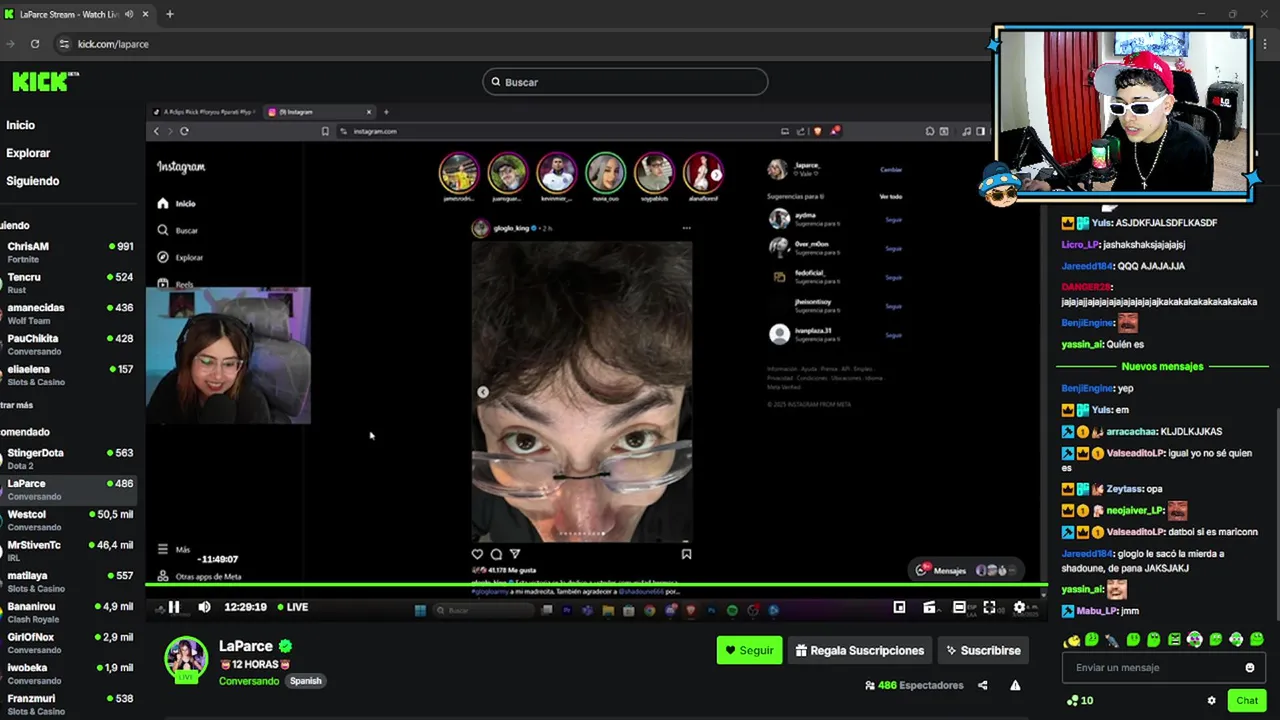Open a new browser tab
This screenshot has height=720, width=1280.
tap(169, 14)
